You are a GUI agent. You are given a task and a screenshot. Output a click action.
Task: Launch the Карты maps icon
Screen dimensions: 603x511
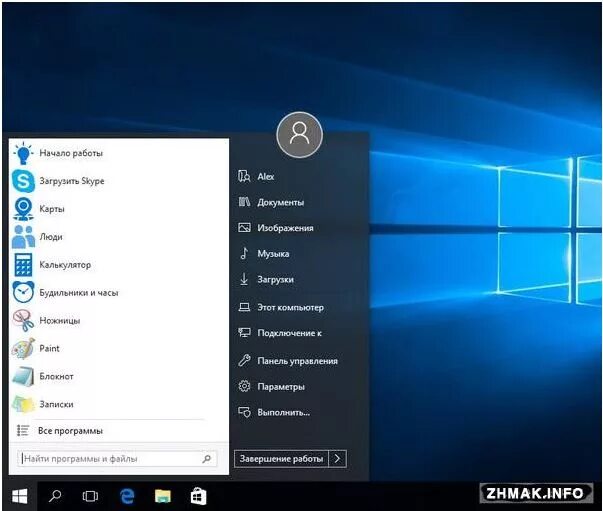pyautogui.click(x=23, y=209)
